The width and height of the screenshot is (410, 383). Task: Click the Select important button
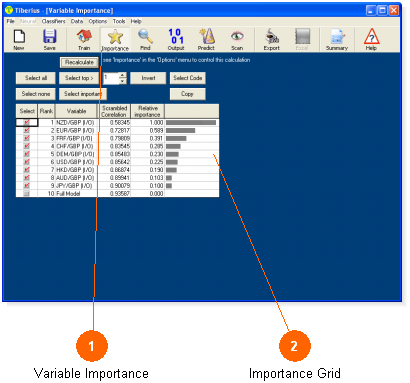pyautogui.click(x=83, y=94)
